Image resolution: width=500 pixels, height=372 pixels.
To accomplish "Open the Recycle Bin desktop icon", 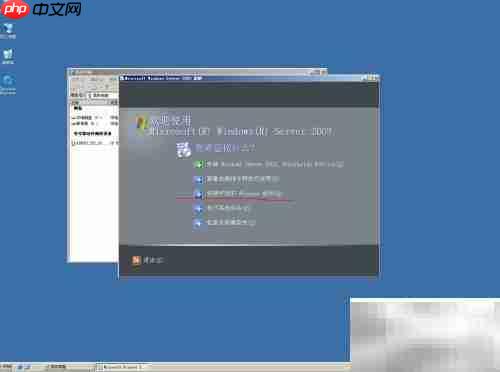I will (8, 57).
